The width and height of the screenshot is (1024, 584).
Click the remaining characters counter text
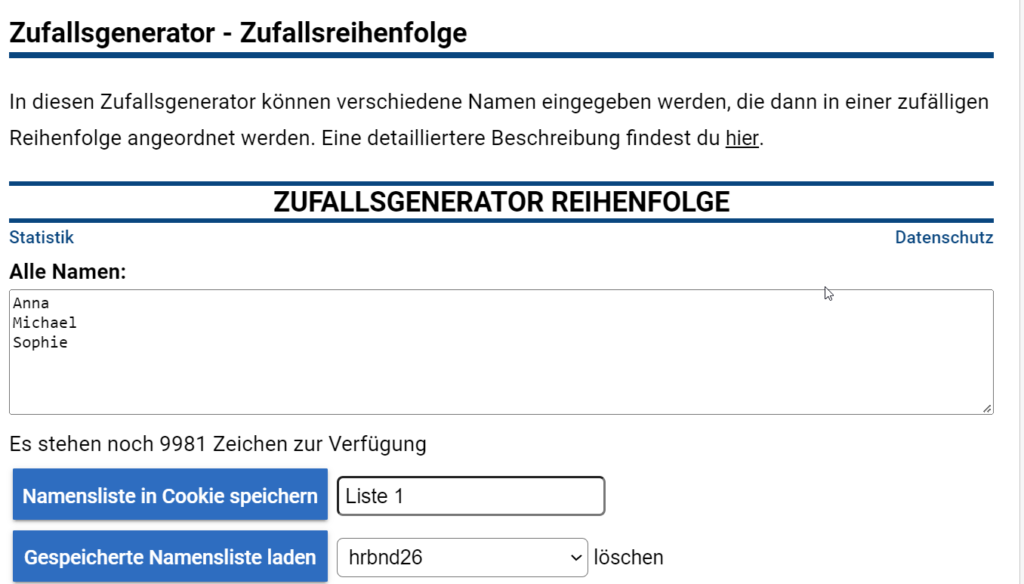pos(217,444)
